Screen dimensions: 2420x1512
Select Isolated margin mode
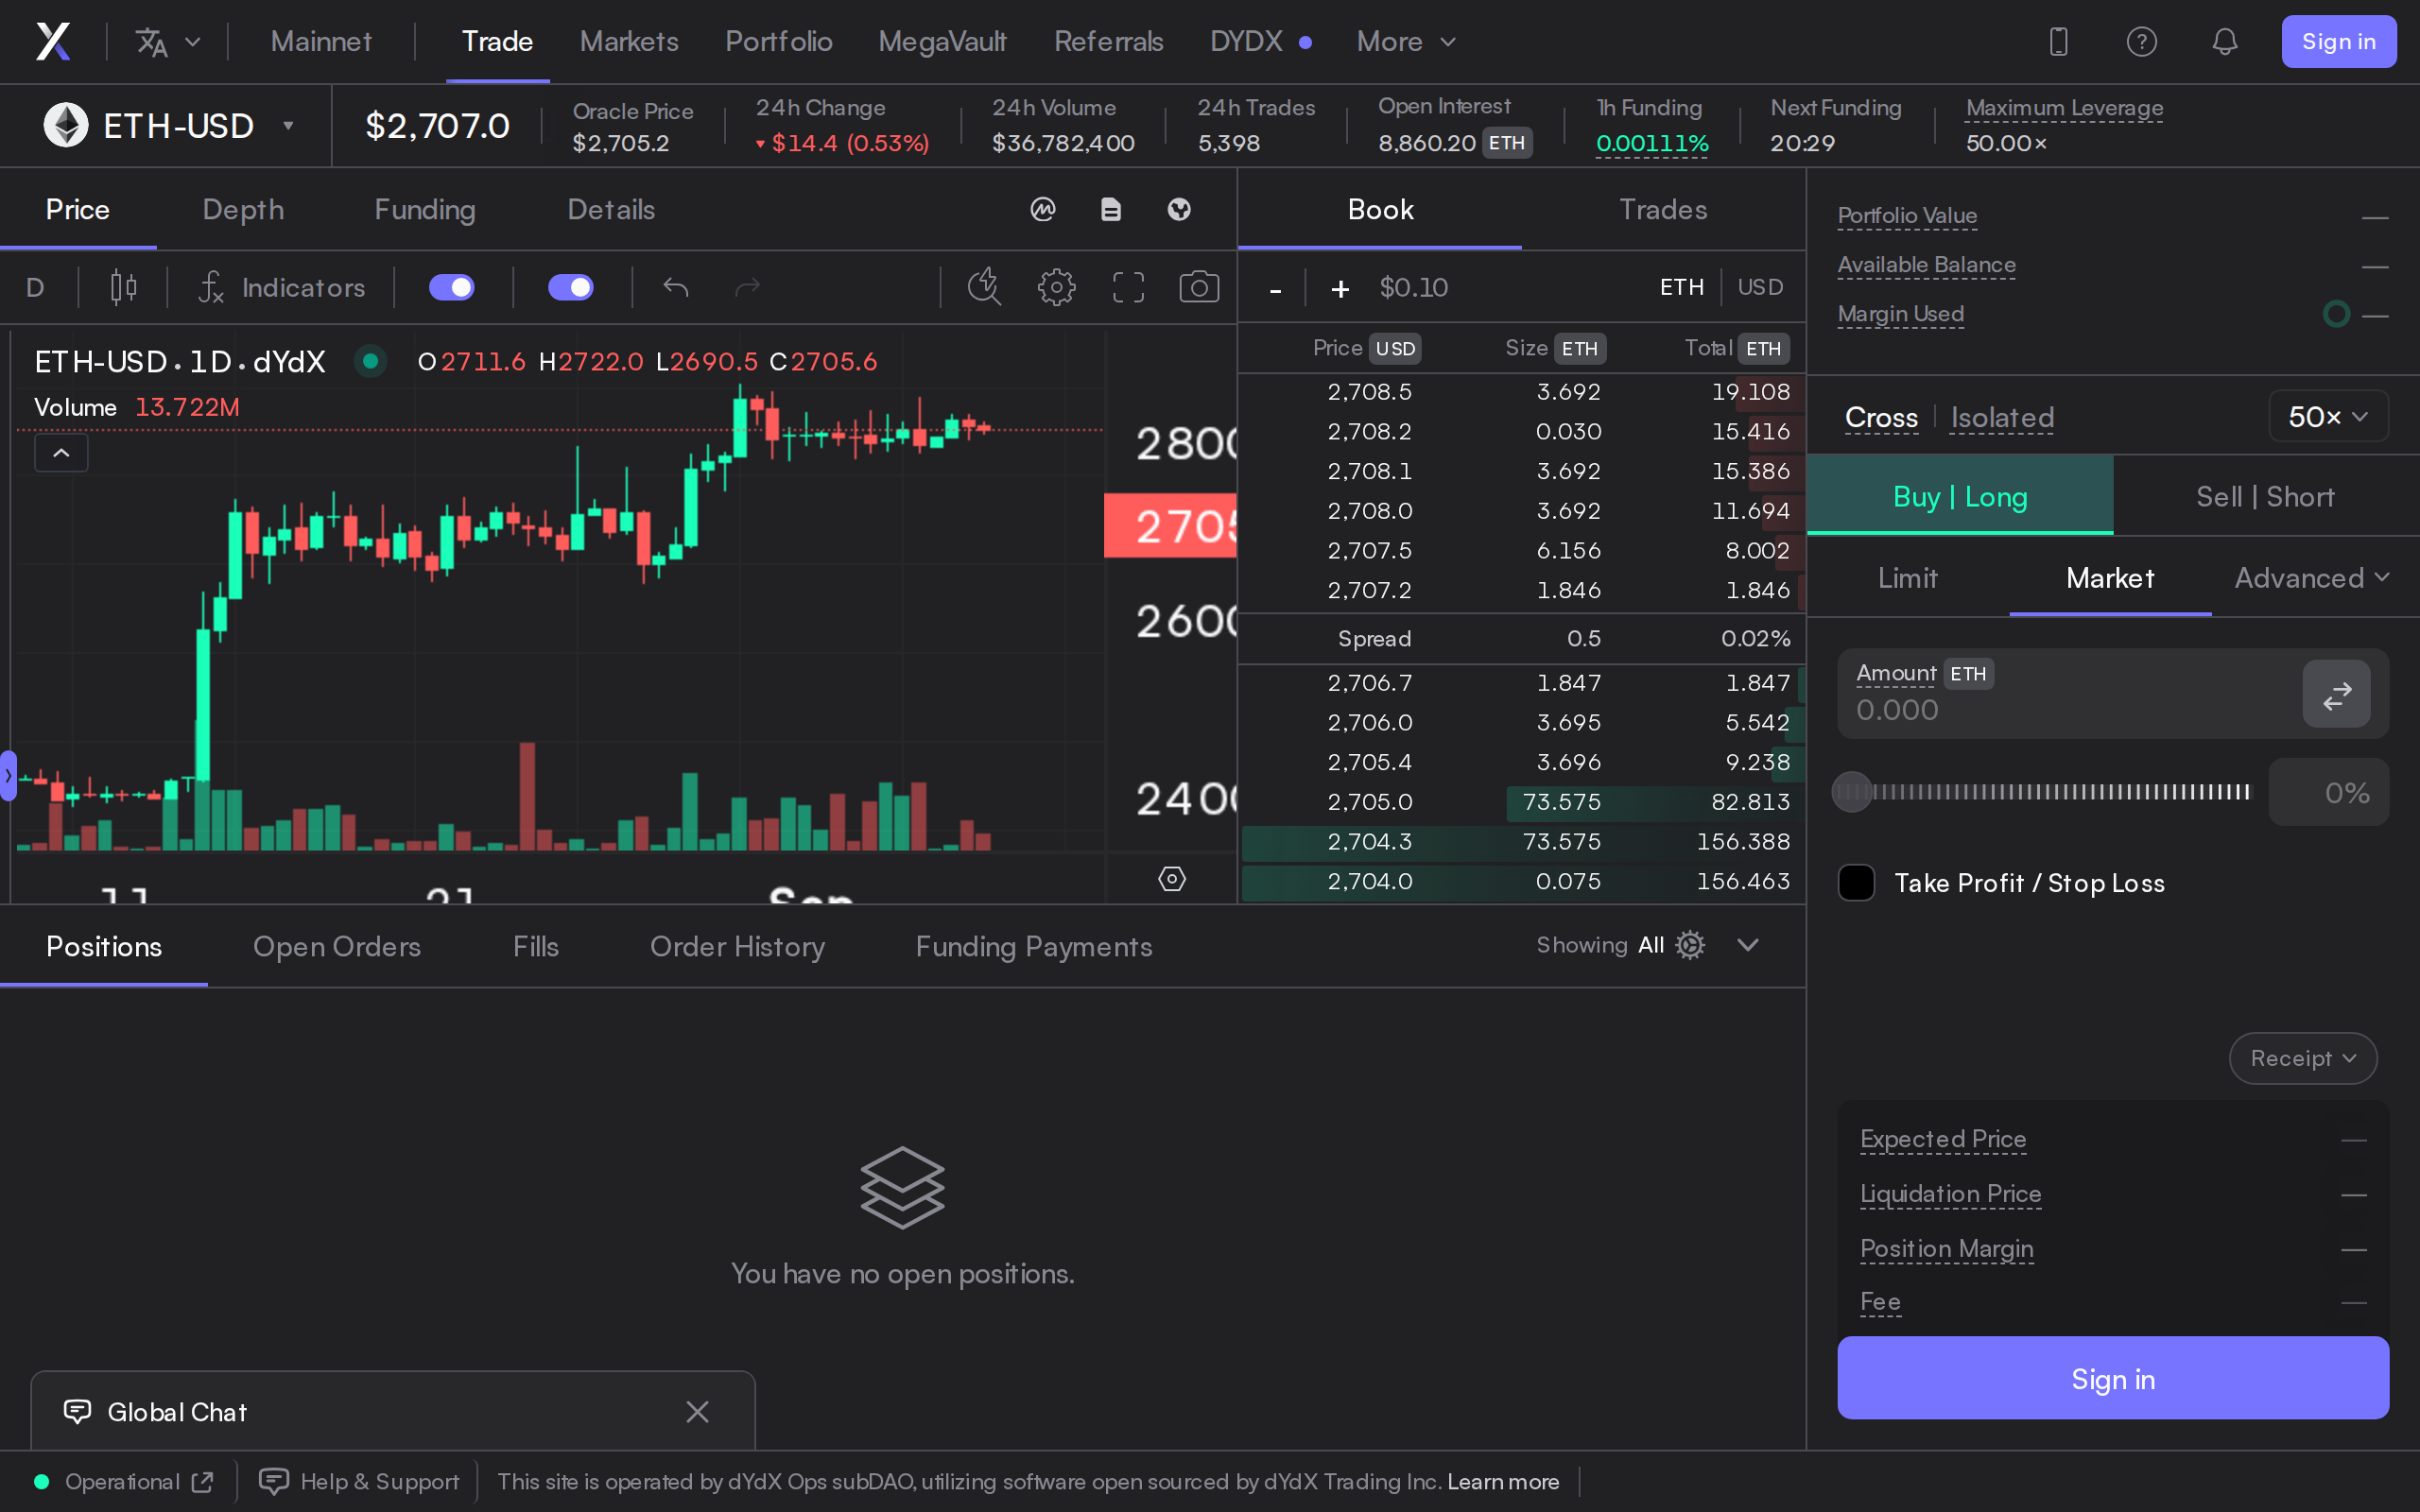(x=2002, y=418)
